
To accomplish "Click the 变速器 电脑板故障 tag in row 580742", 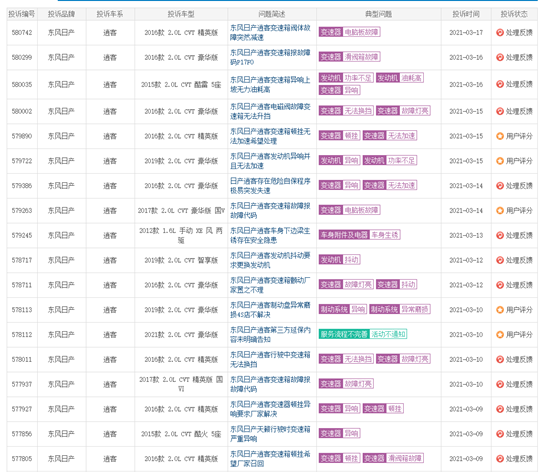I will pos(349,32).
